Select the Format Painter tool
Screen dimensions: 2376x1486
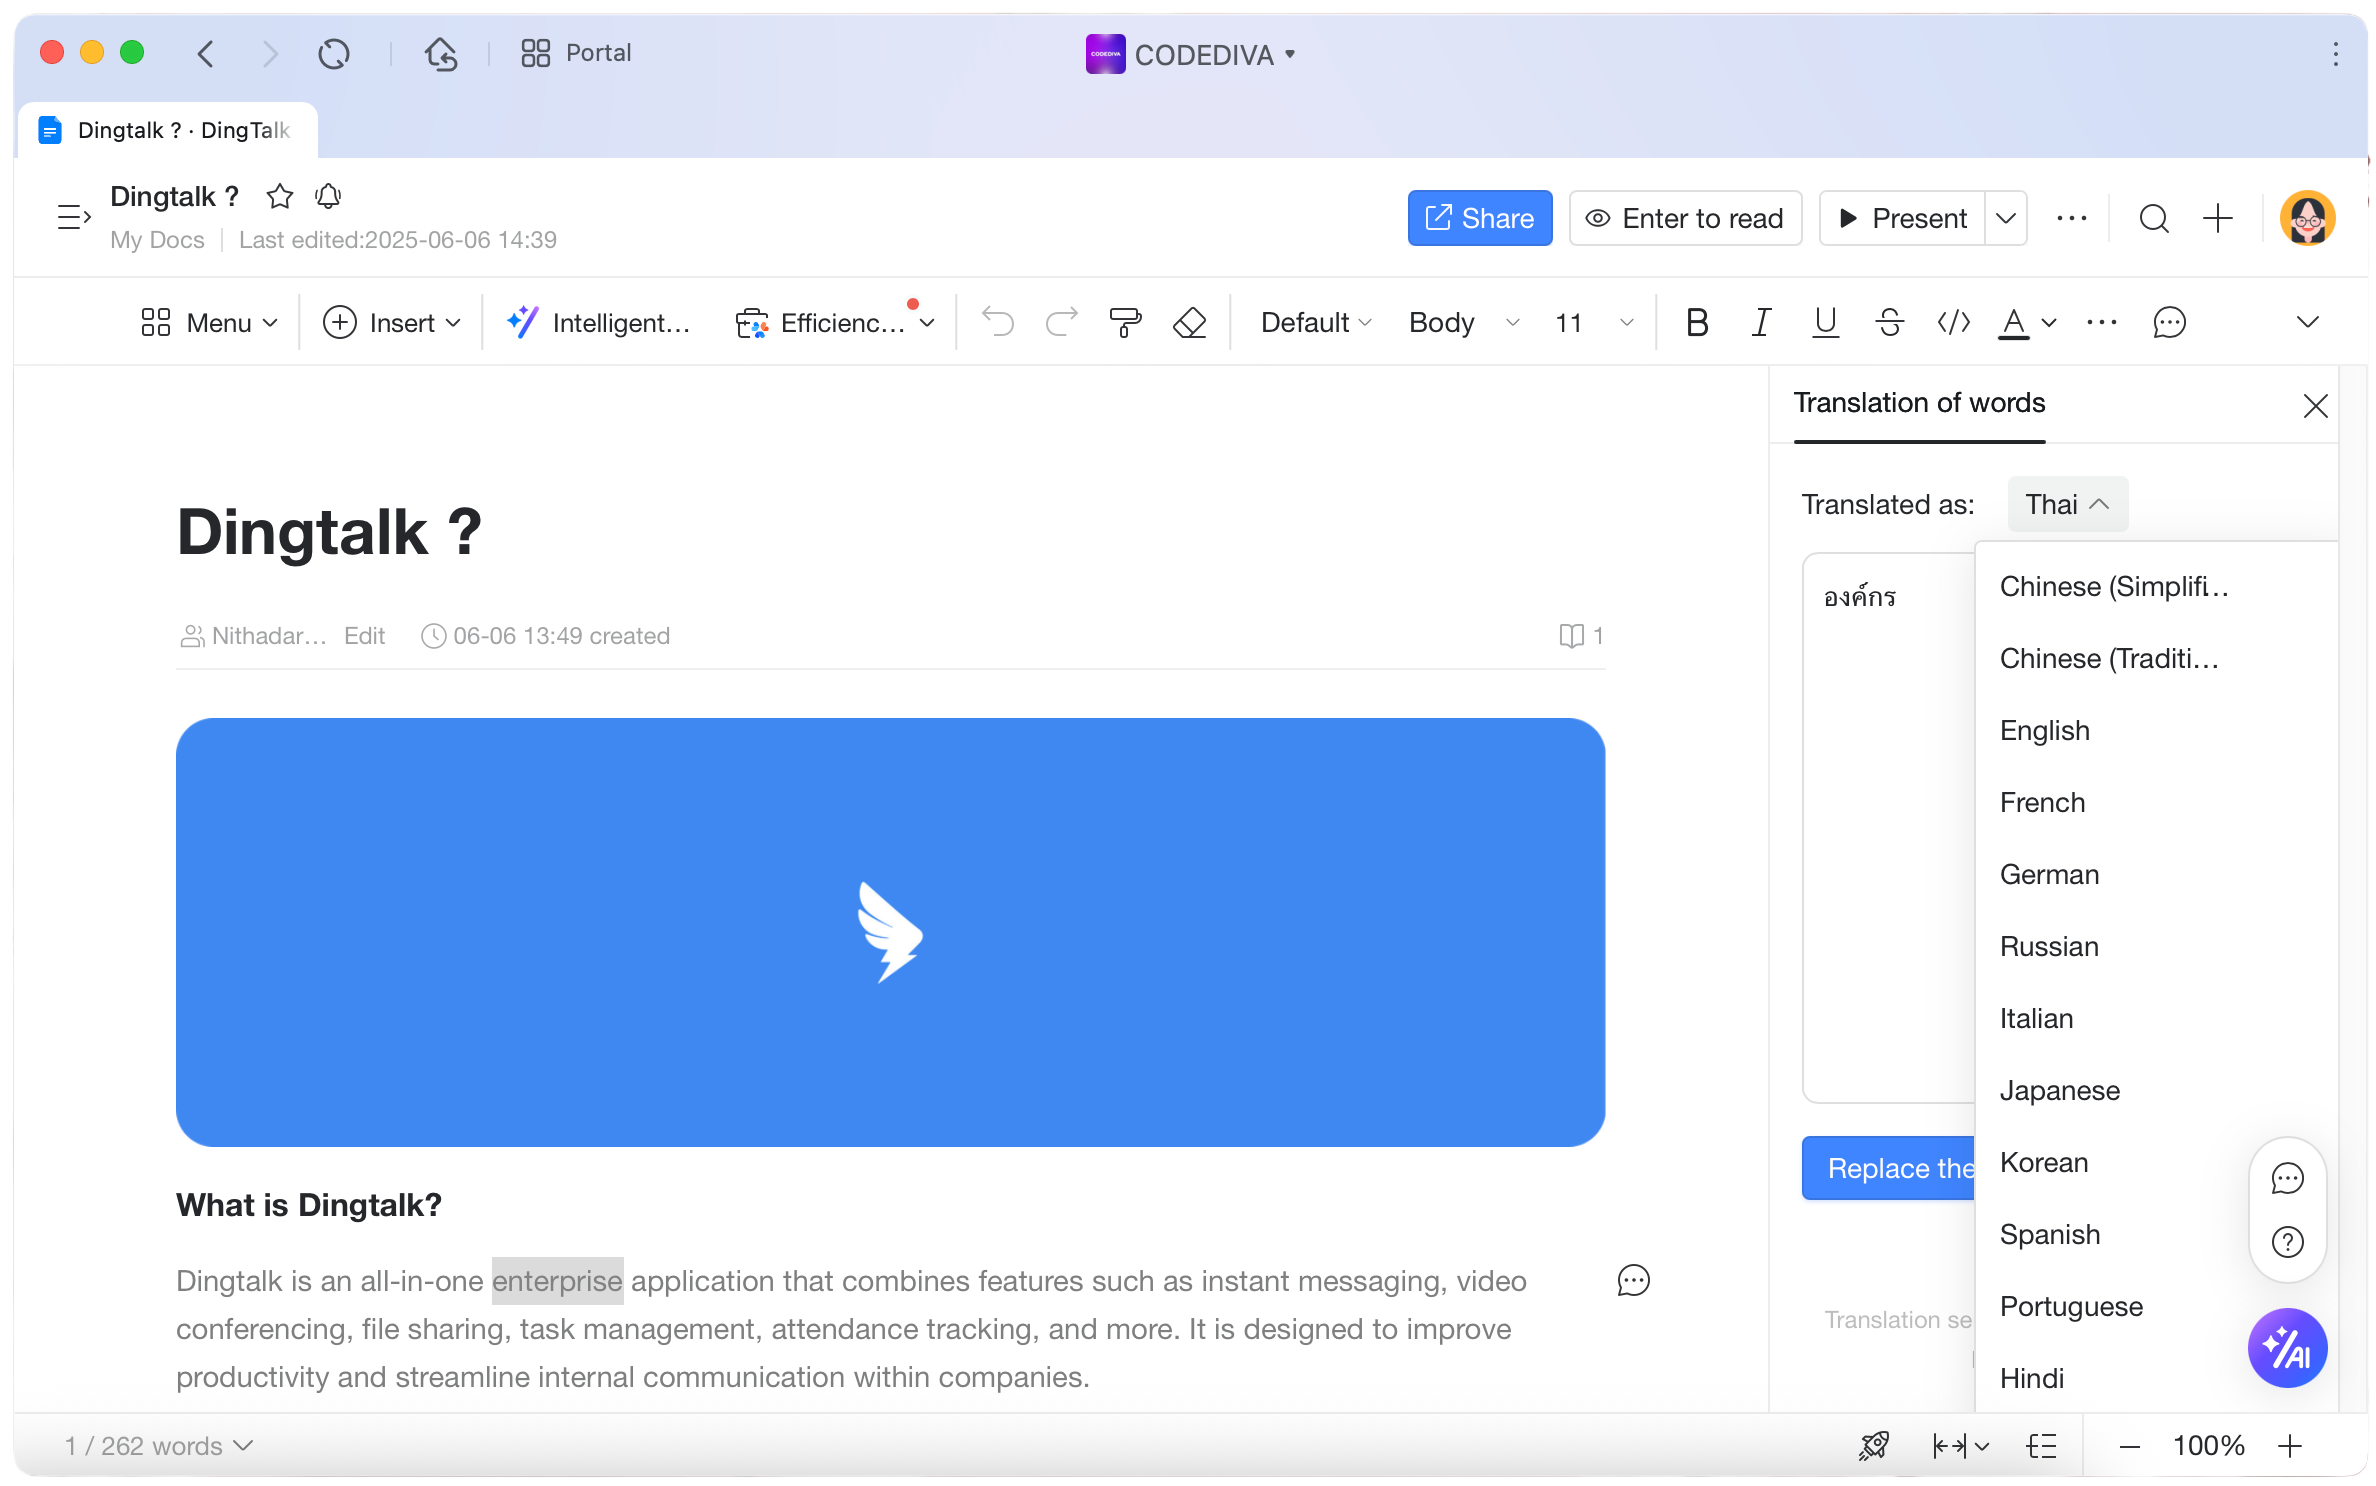pos(1127,322)
